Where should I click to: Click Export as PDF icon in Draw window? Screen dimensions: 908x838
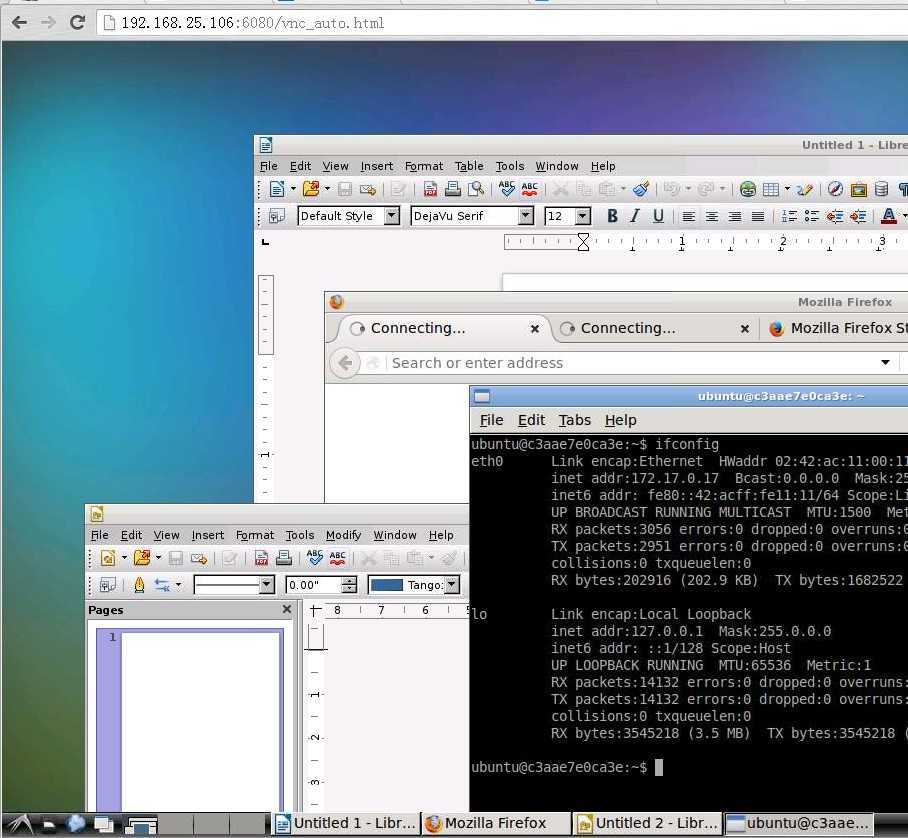pos(261,558)
